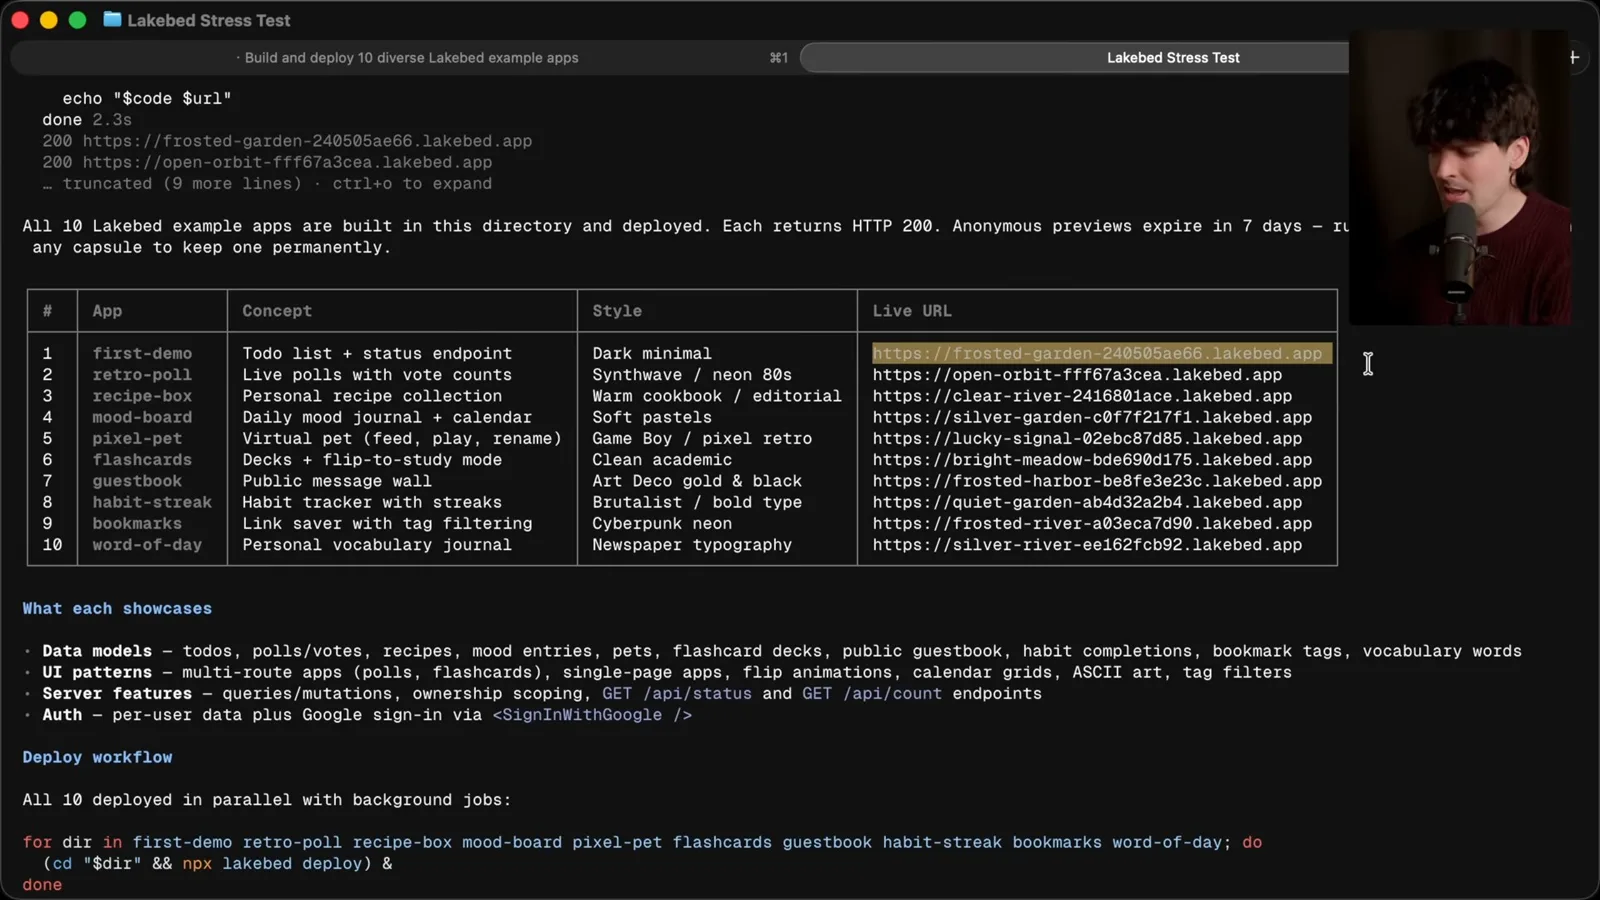Image resolution: width=1600 pixels, height=900 pixels.
Task: Open the open-orbit URL in the echo output
Action: click(287, 162)
